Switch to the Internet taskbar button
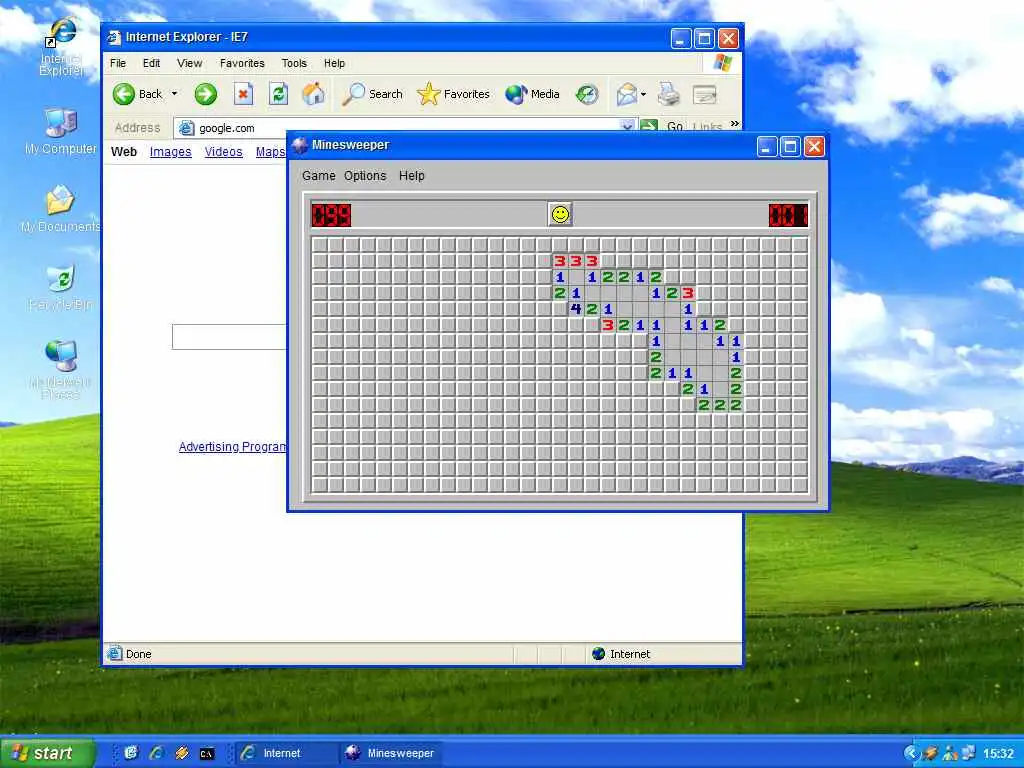 [286, 753]
